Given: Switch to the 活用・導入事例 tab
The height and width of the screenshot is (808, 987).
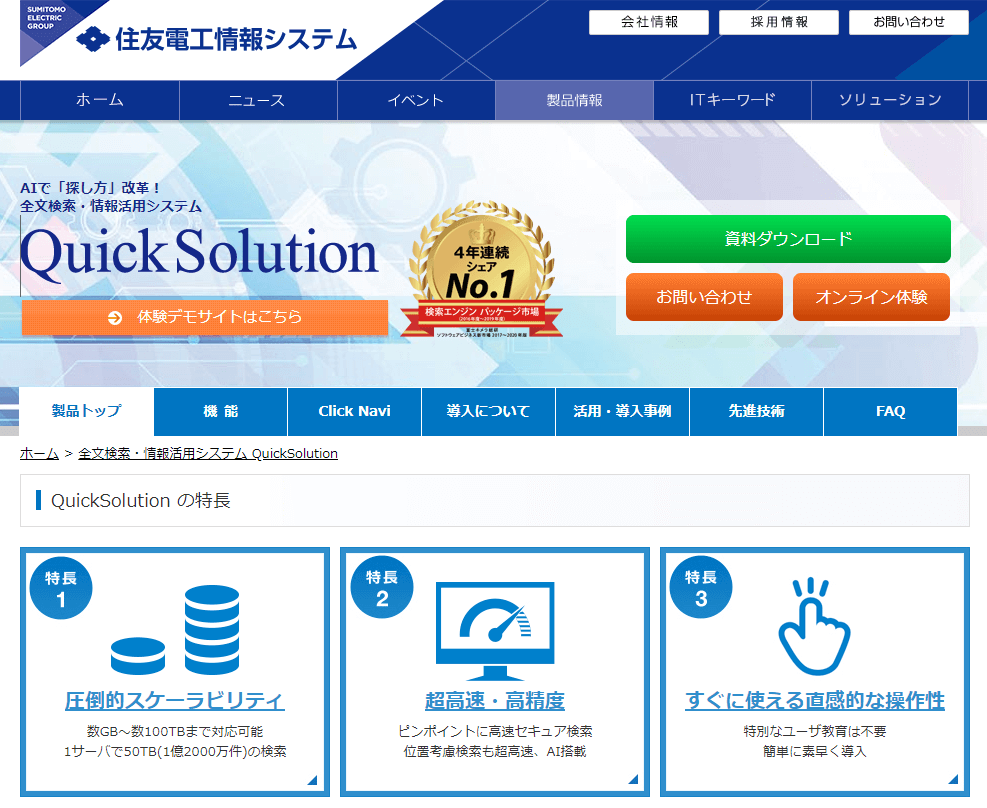Looking at the screenshot, I should click(x=622, y=412).
